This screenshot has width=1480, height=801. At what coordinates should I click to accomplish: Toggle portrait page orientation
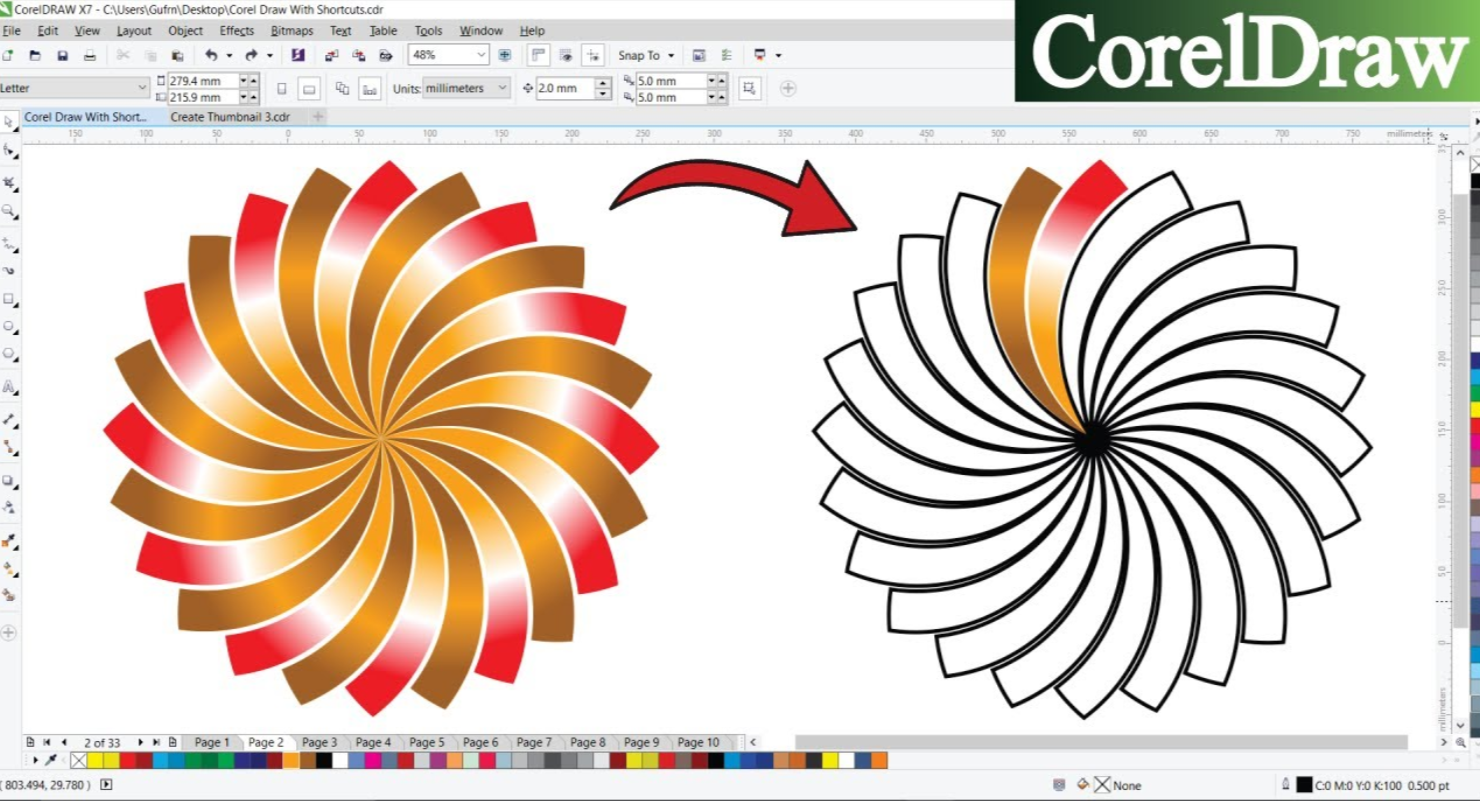coord(281,88)
